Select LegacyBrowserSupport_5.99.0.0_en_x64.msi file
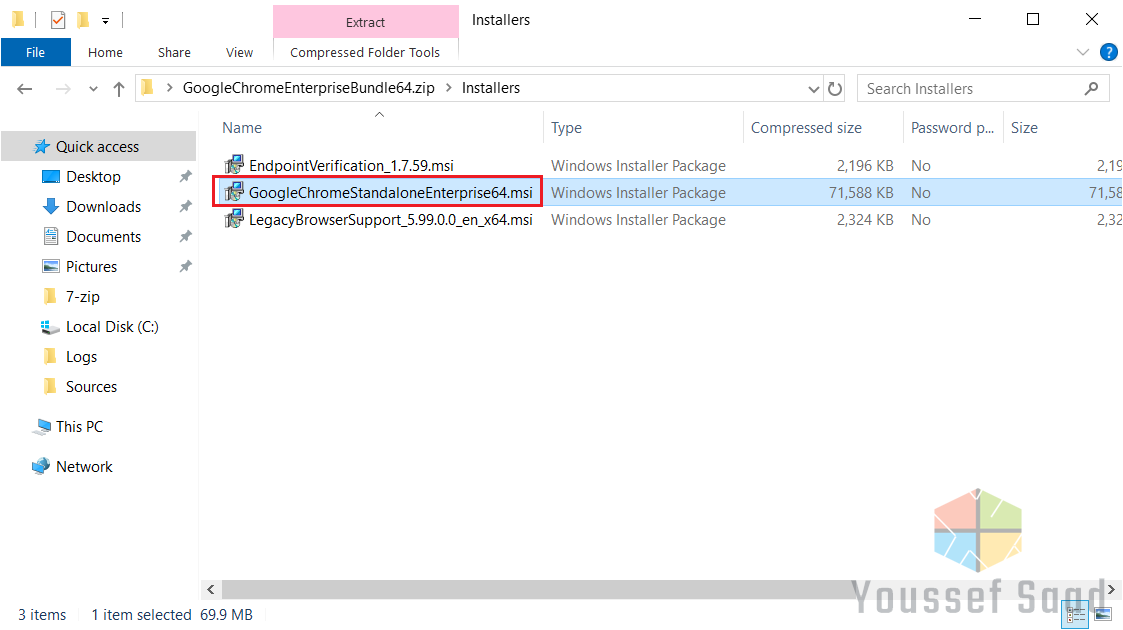Screen dimensions: 1123x630 click(x=390, y=220)
